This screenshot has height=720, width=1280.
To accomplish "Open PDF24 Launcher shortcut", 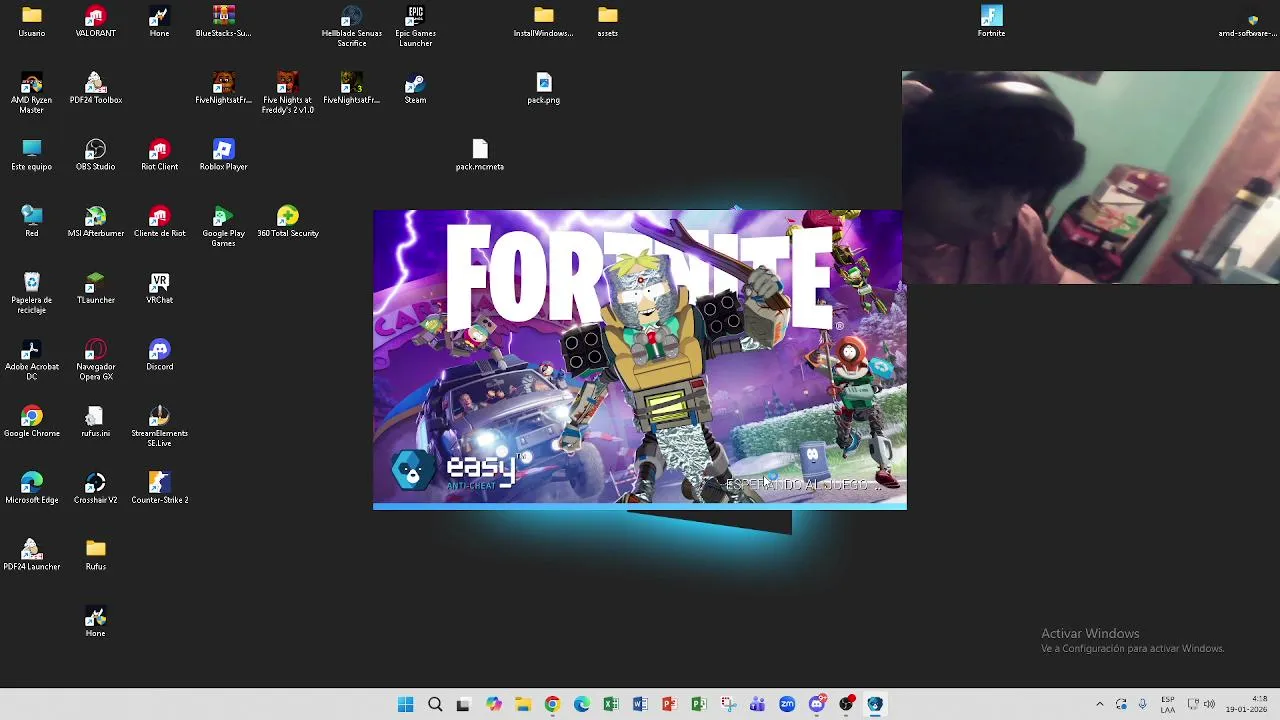I will click(x=31, y=555).
